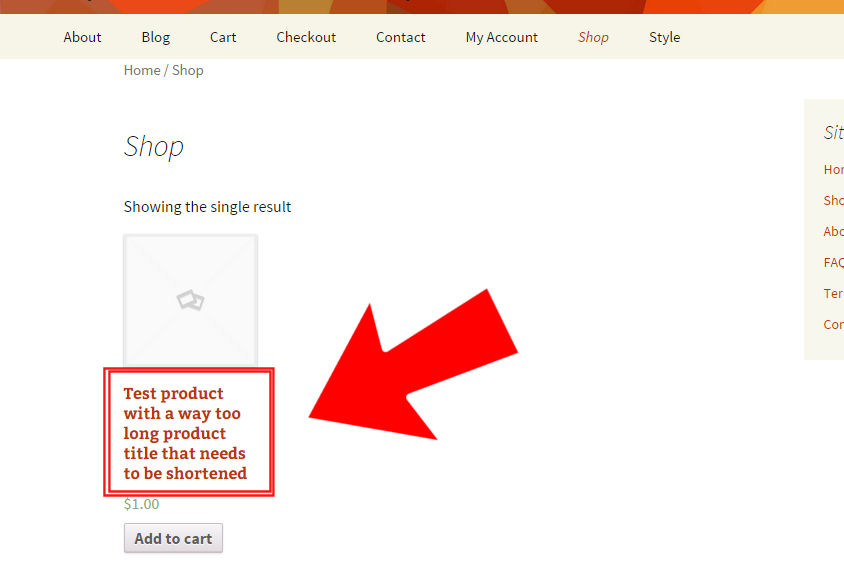Viewport: 844px width, 587px height.
Task: Click Shop in the breadcrumb trail
Action: click(187, 70)
